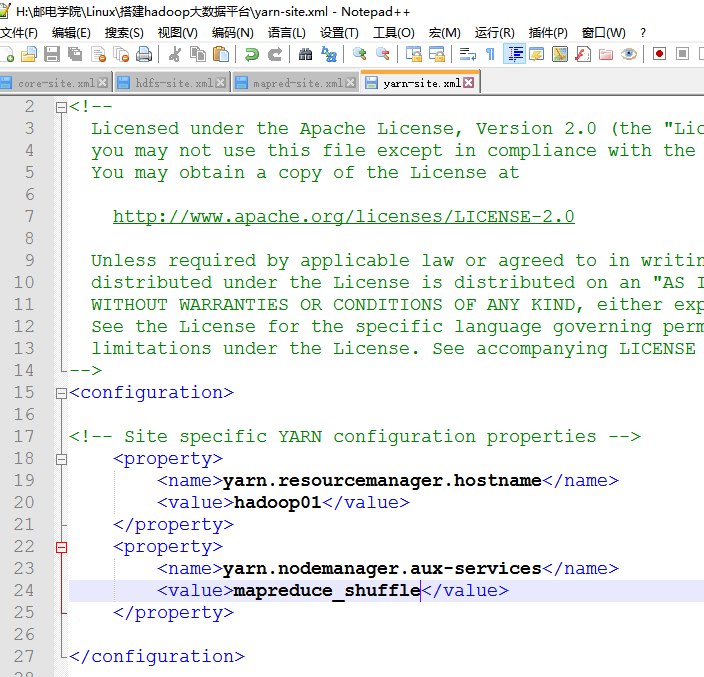Collapse the license comment block at line 2

(62, 107)
